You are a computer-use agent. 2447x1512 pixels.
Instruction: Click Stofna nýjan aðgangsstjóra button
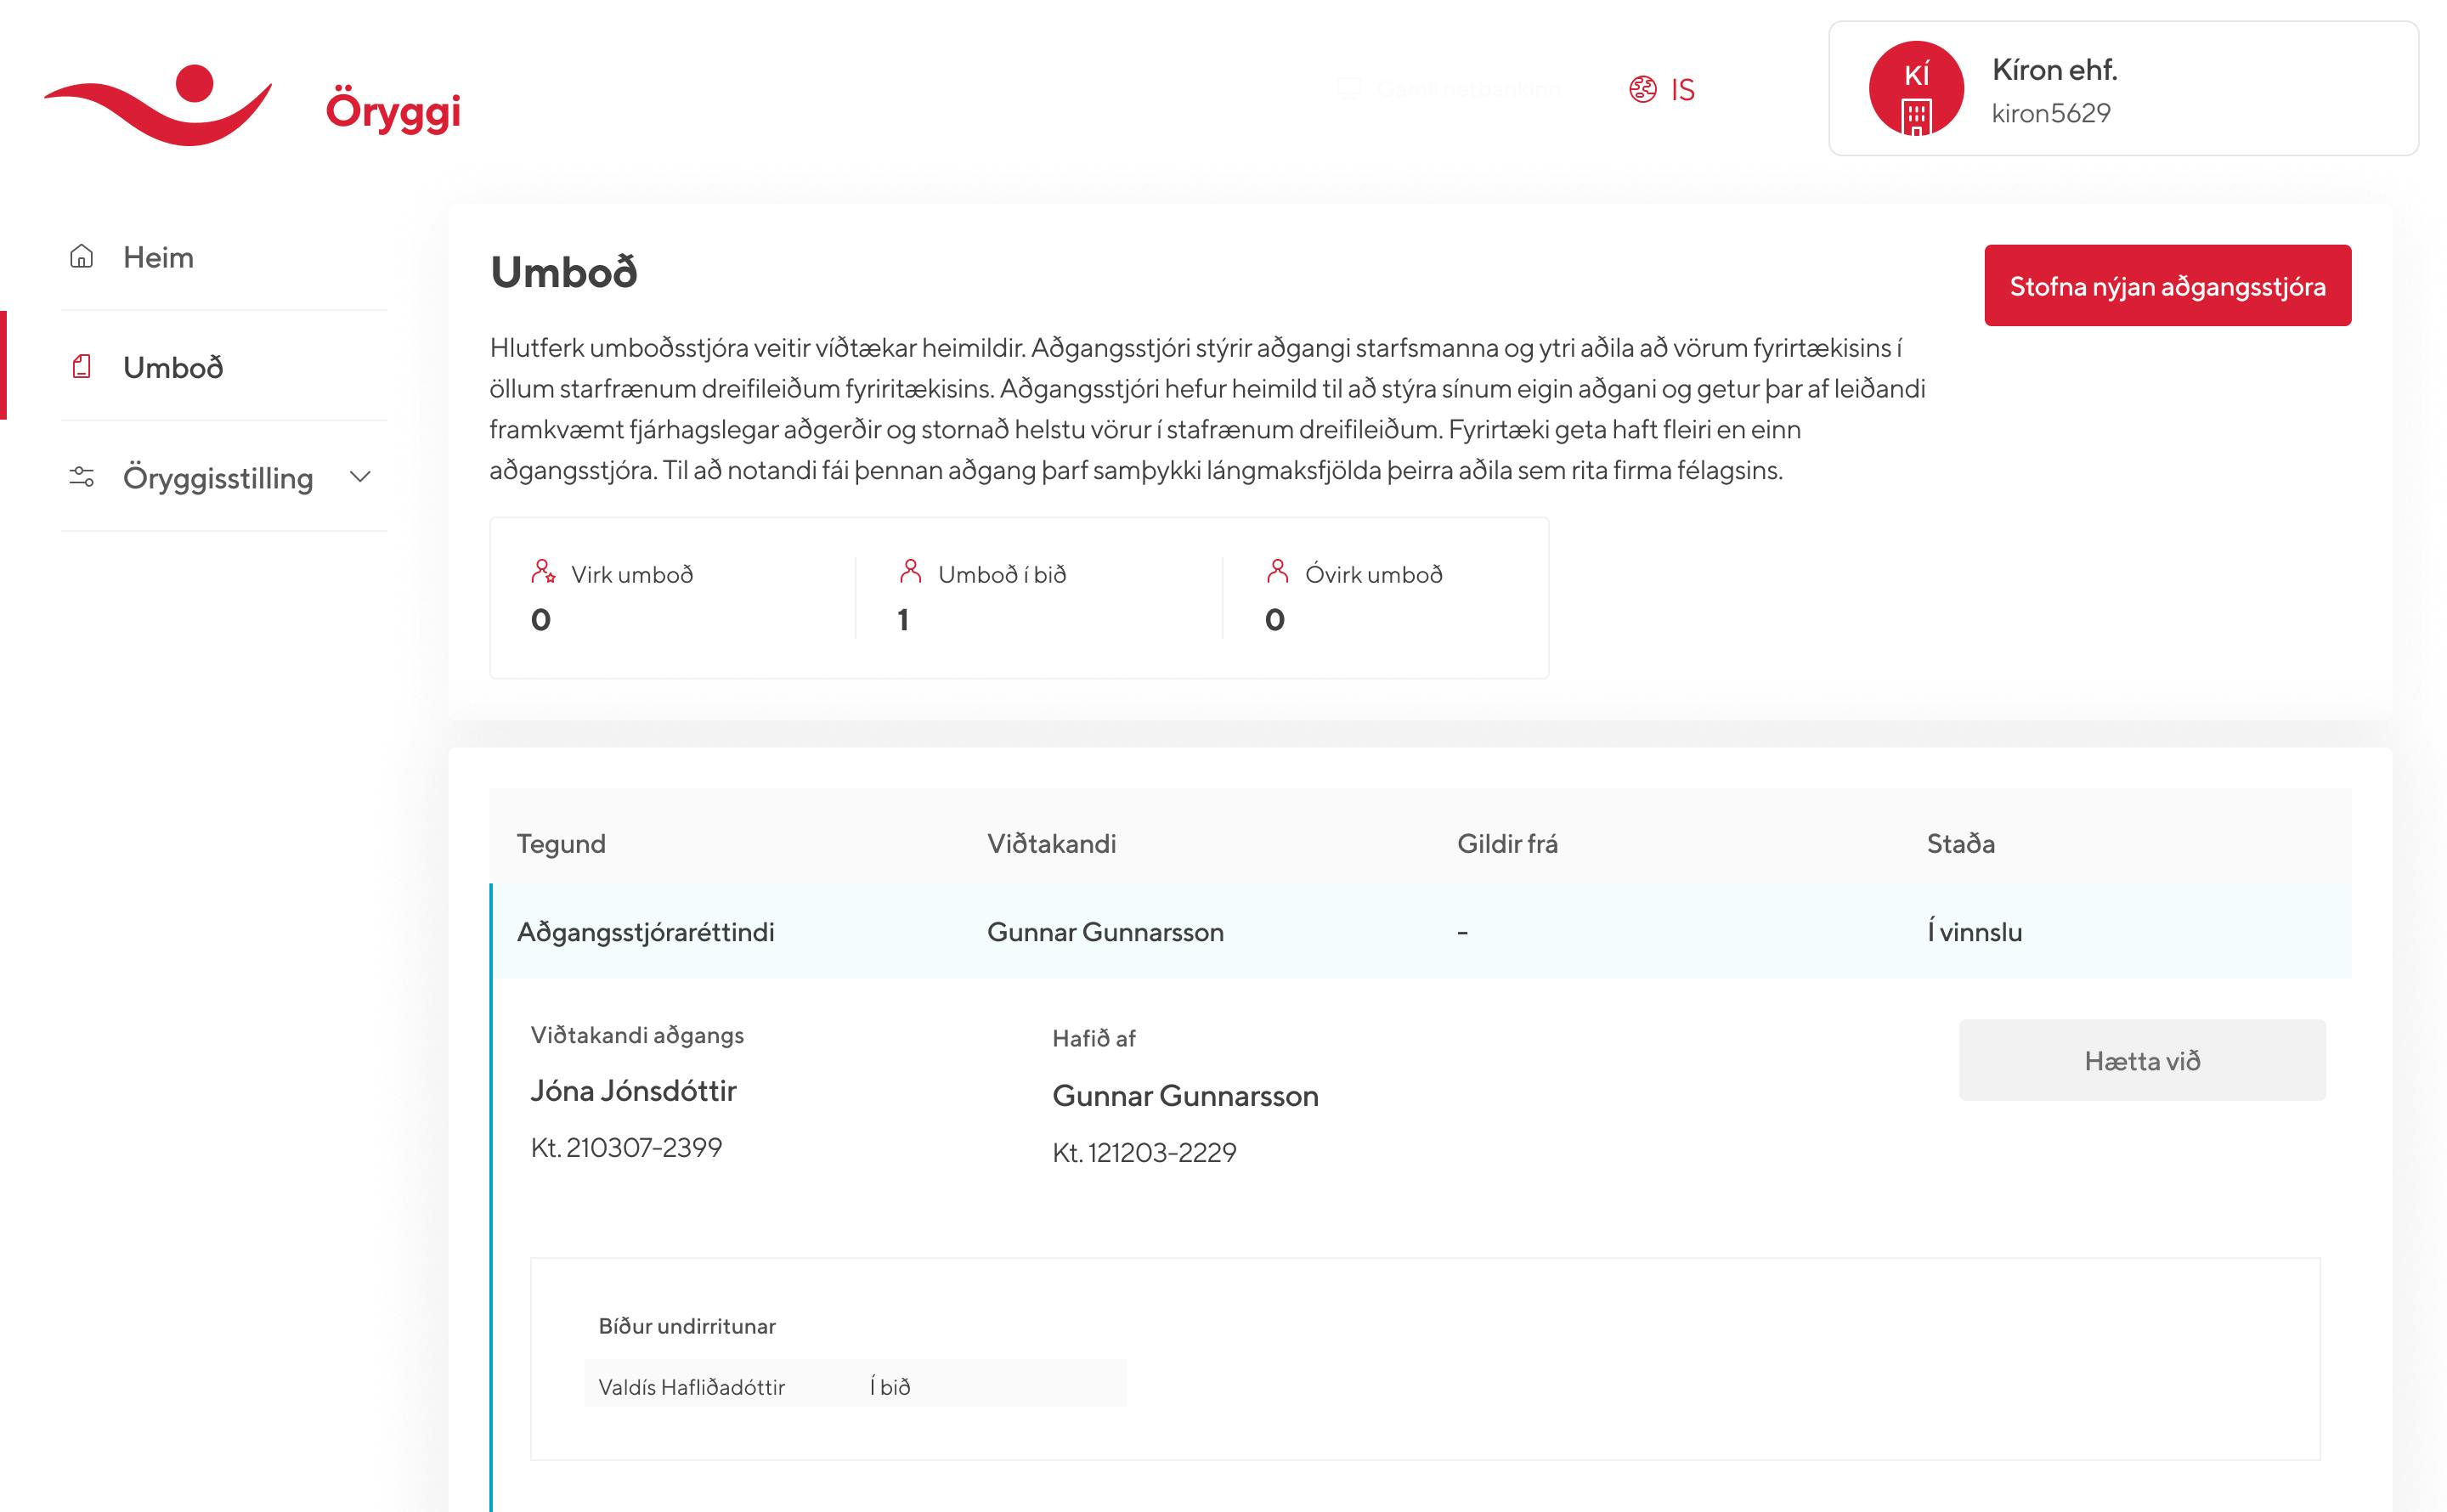pos(2166,286)
